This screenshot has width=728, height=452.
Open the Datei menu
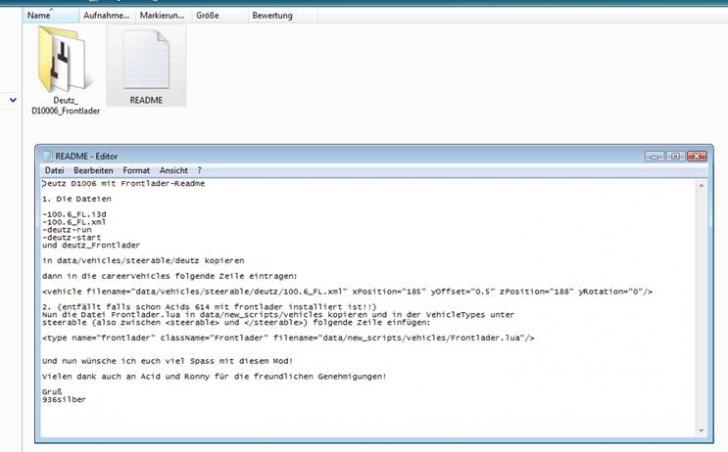click(x=54, y=170)
